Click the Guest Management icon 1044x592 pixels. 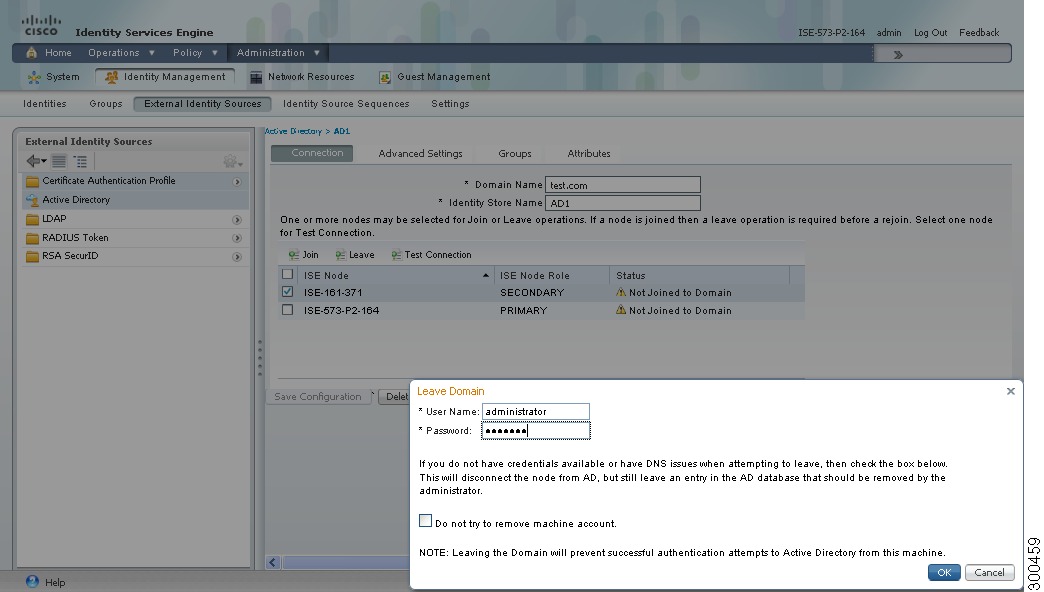385,77
